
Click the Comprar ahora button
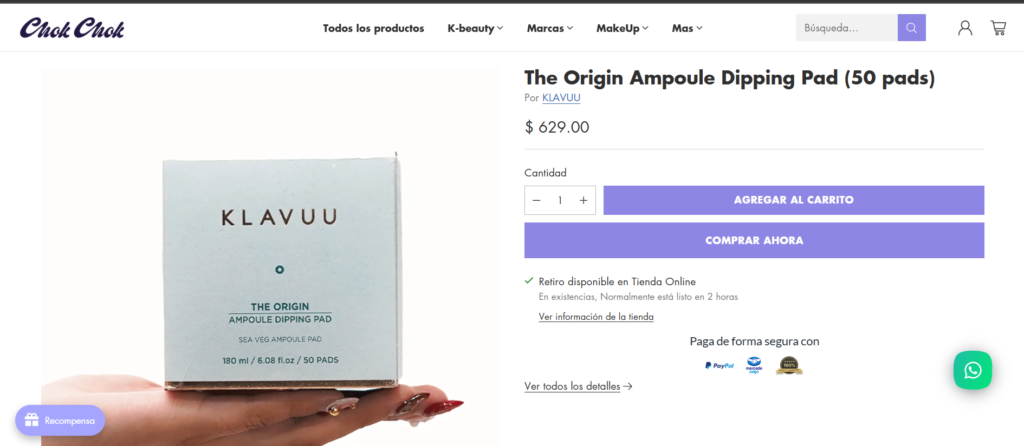pos(754,240)
